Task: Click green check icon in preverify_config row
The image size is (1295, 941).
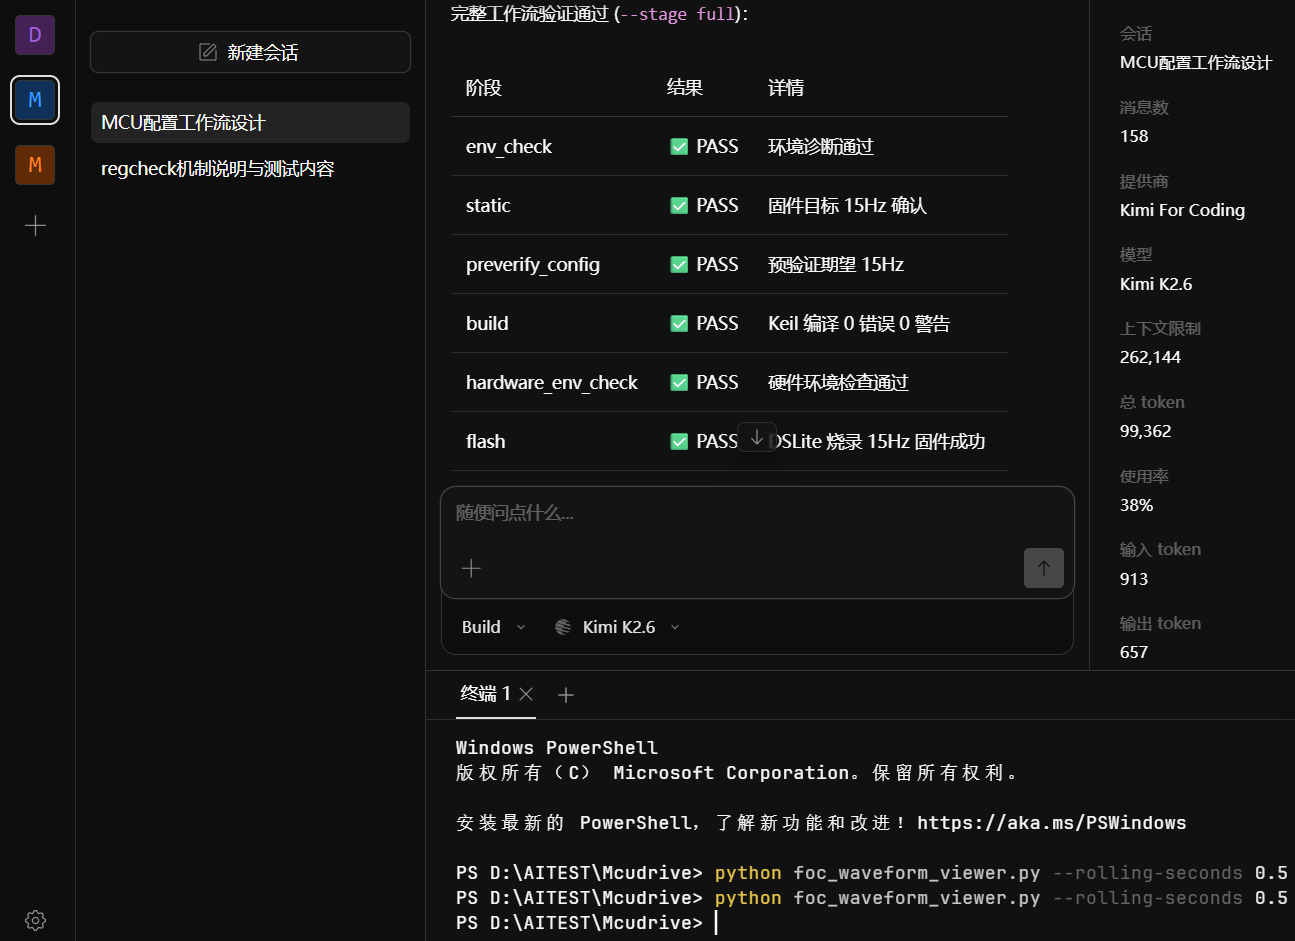Action: pyautogui.click(x=679, y=265)
